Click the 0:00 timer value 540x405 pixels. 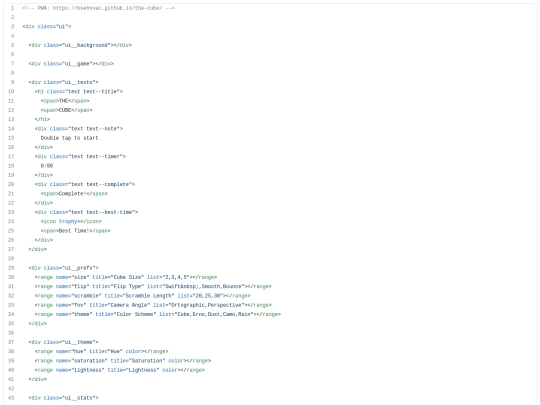point(47,166)
